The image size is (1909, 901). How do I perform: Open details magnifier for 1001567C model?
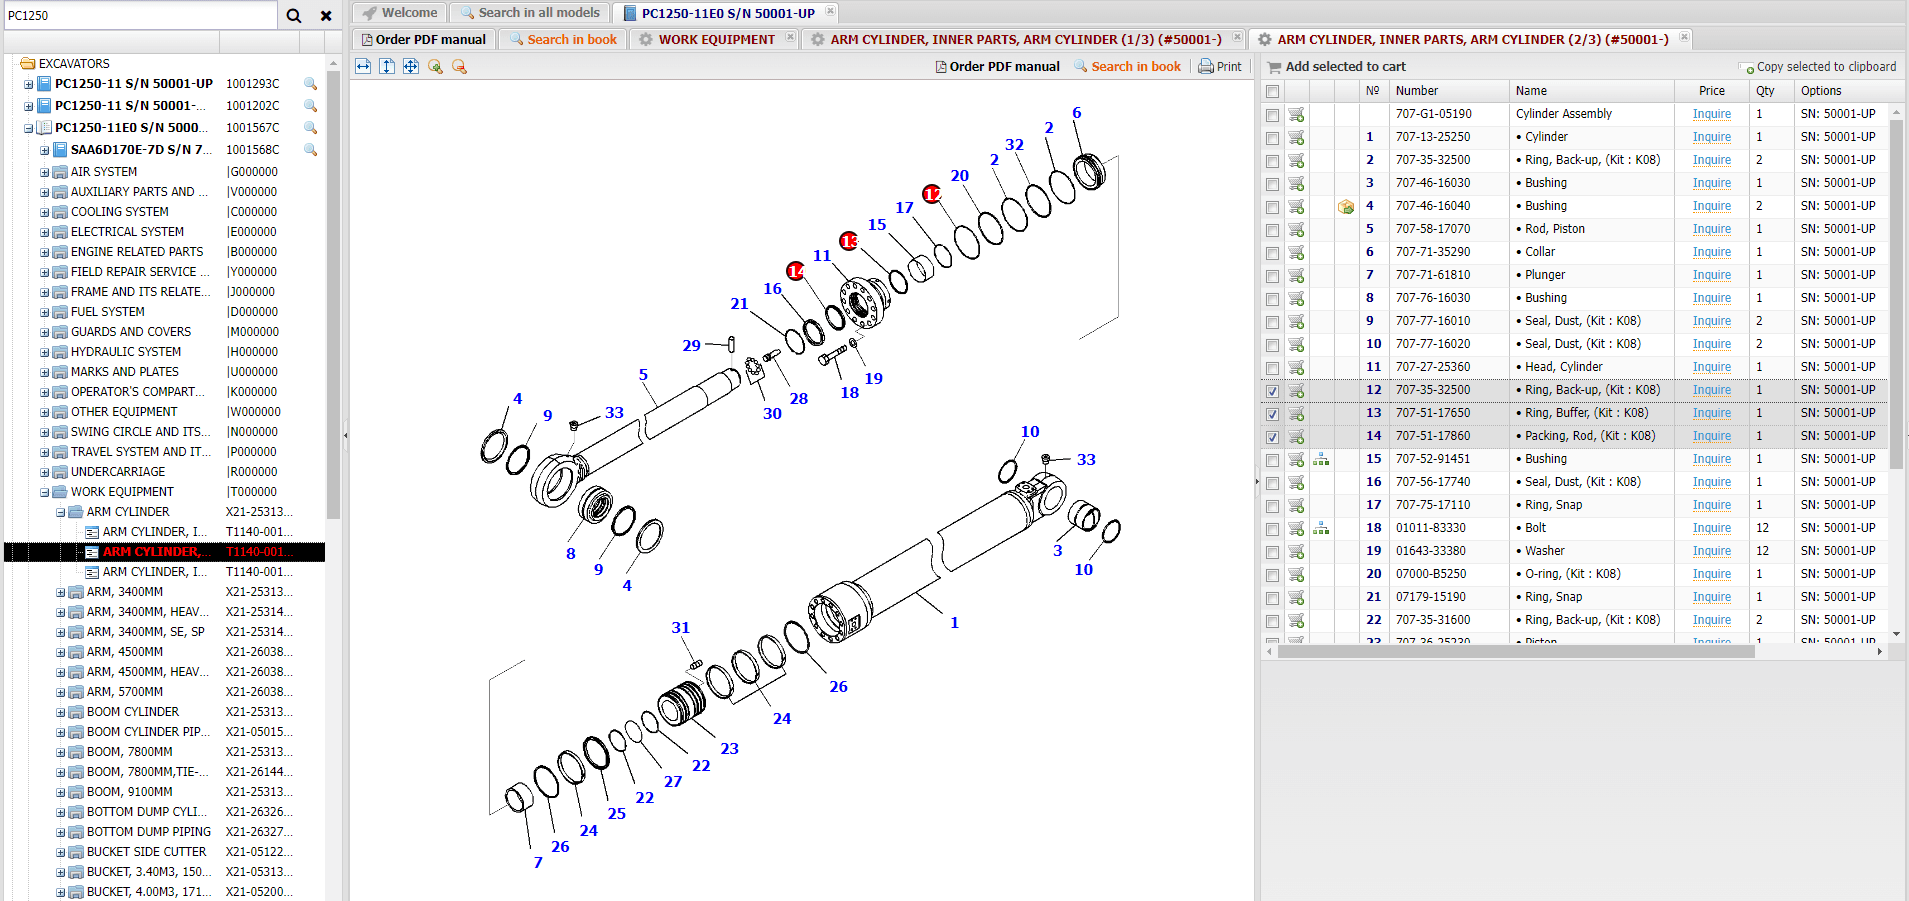[311, 128]
